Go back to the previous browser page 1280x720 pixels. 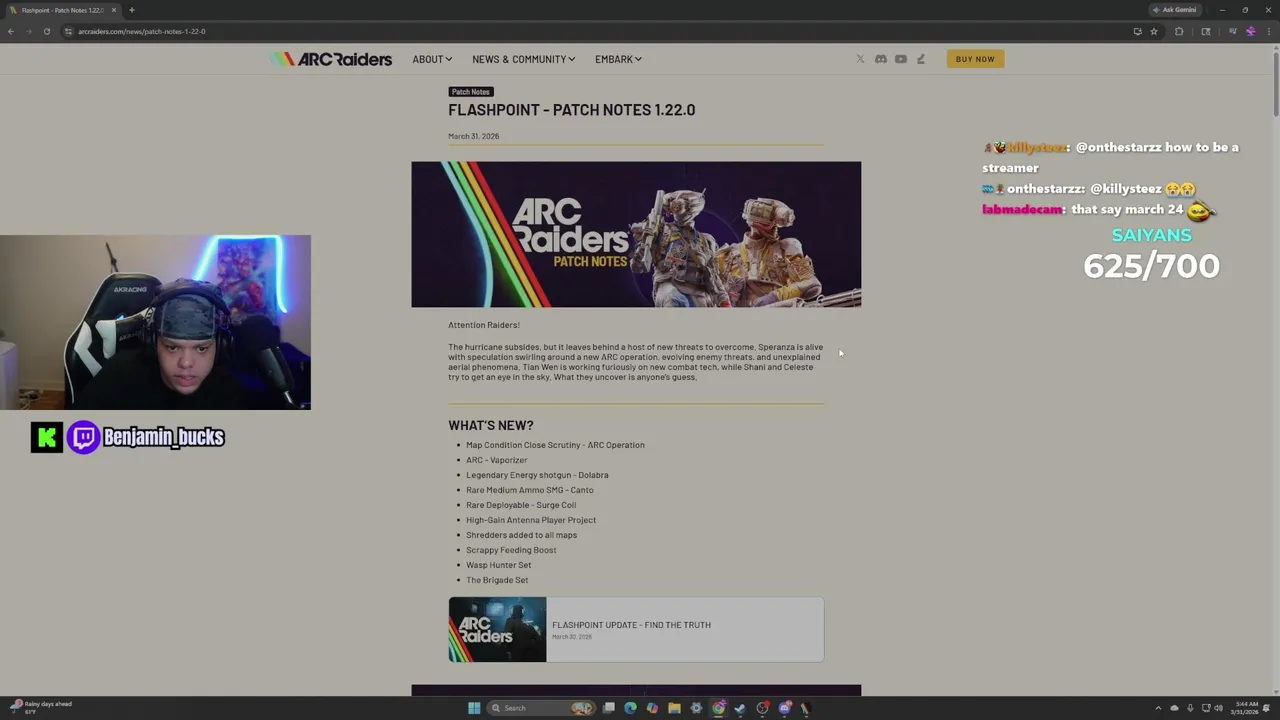point(11,31)
